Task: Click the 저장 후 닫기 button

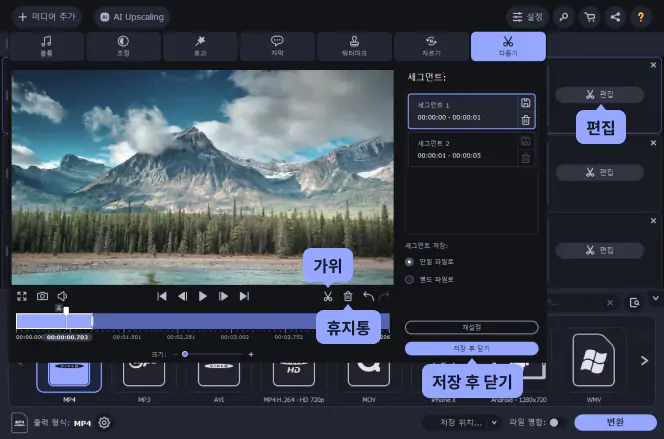Action: click(x=472, y=348)
